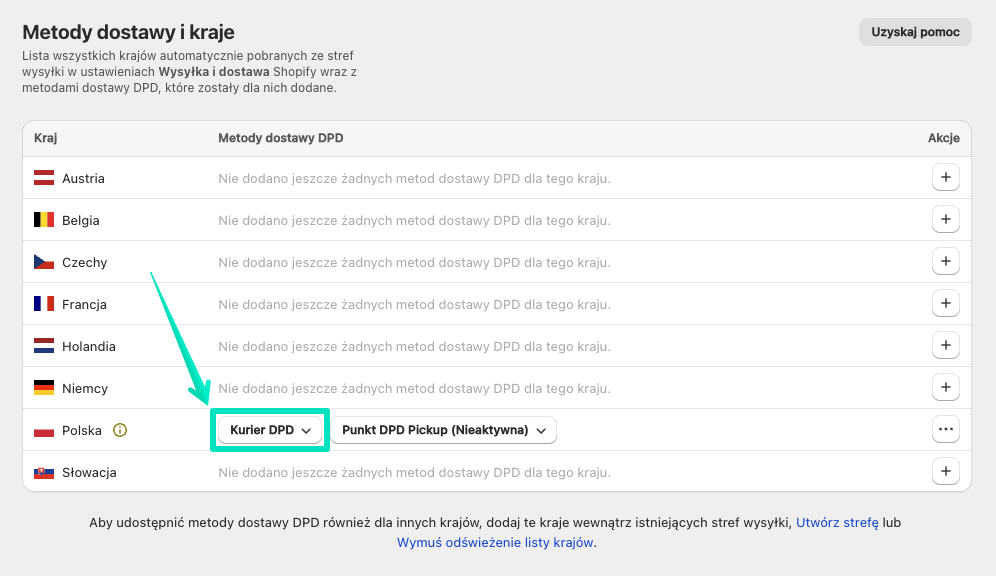Click the Metody dostawy DPD column header

pyautogui.click(x=281, y=138)
